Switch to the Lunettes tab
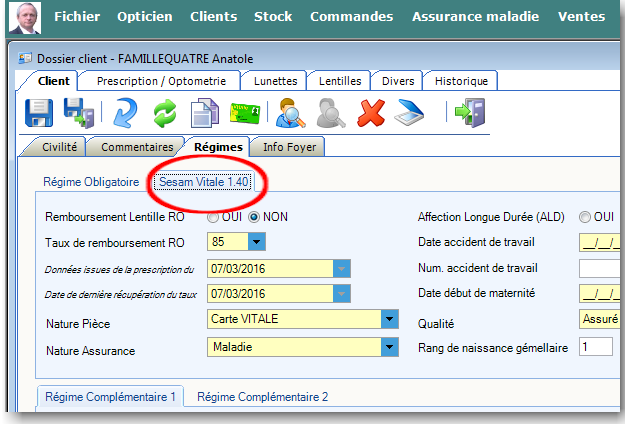 coord(275,81)
